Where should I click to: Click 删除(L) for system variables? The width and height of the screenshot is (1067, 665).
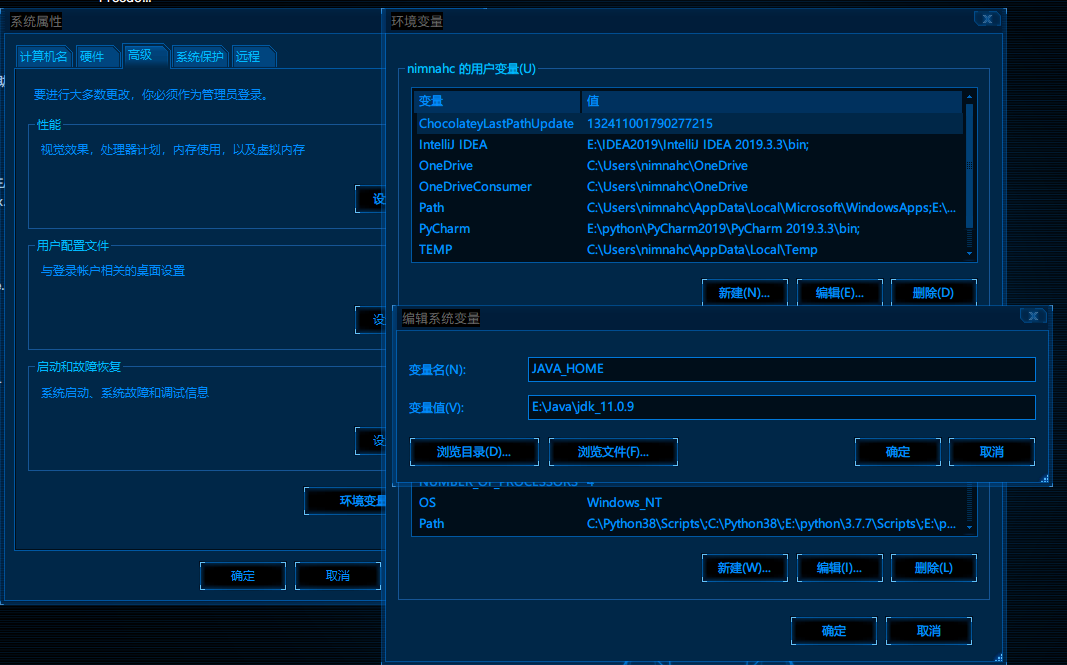pyautogui.click(x=934, y=568)
